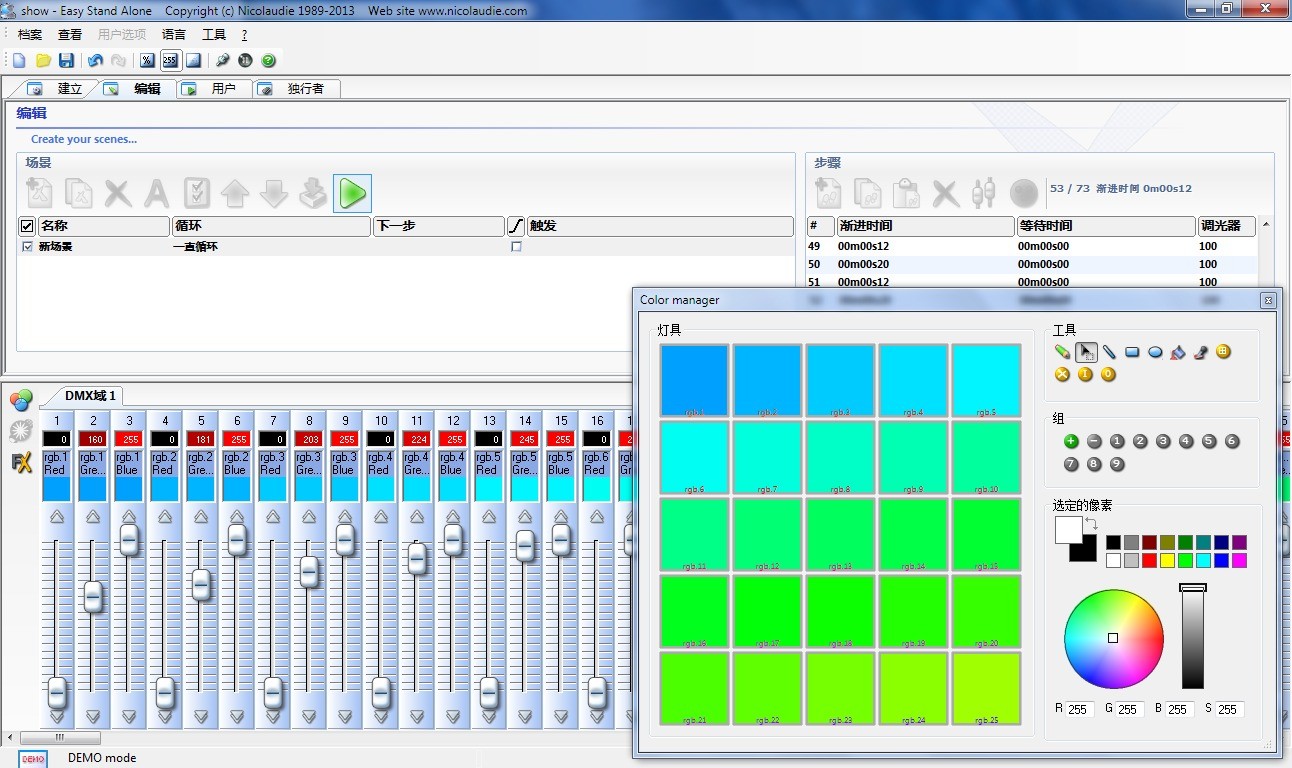Click the green add group button
The height and width of the screenshot is (768, 1292).
[1071, 441]
